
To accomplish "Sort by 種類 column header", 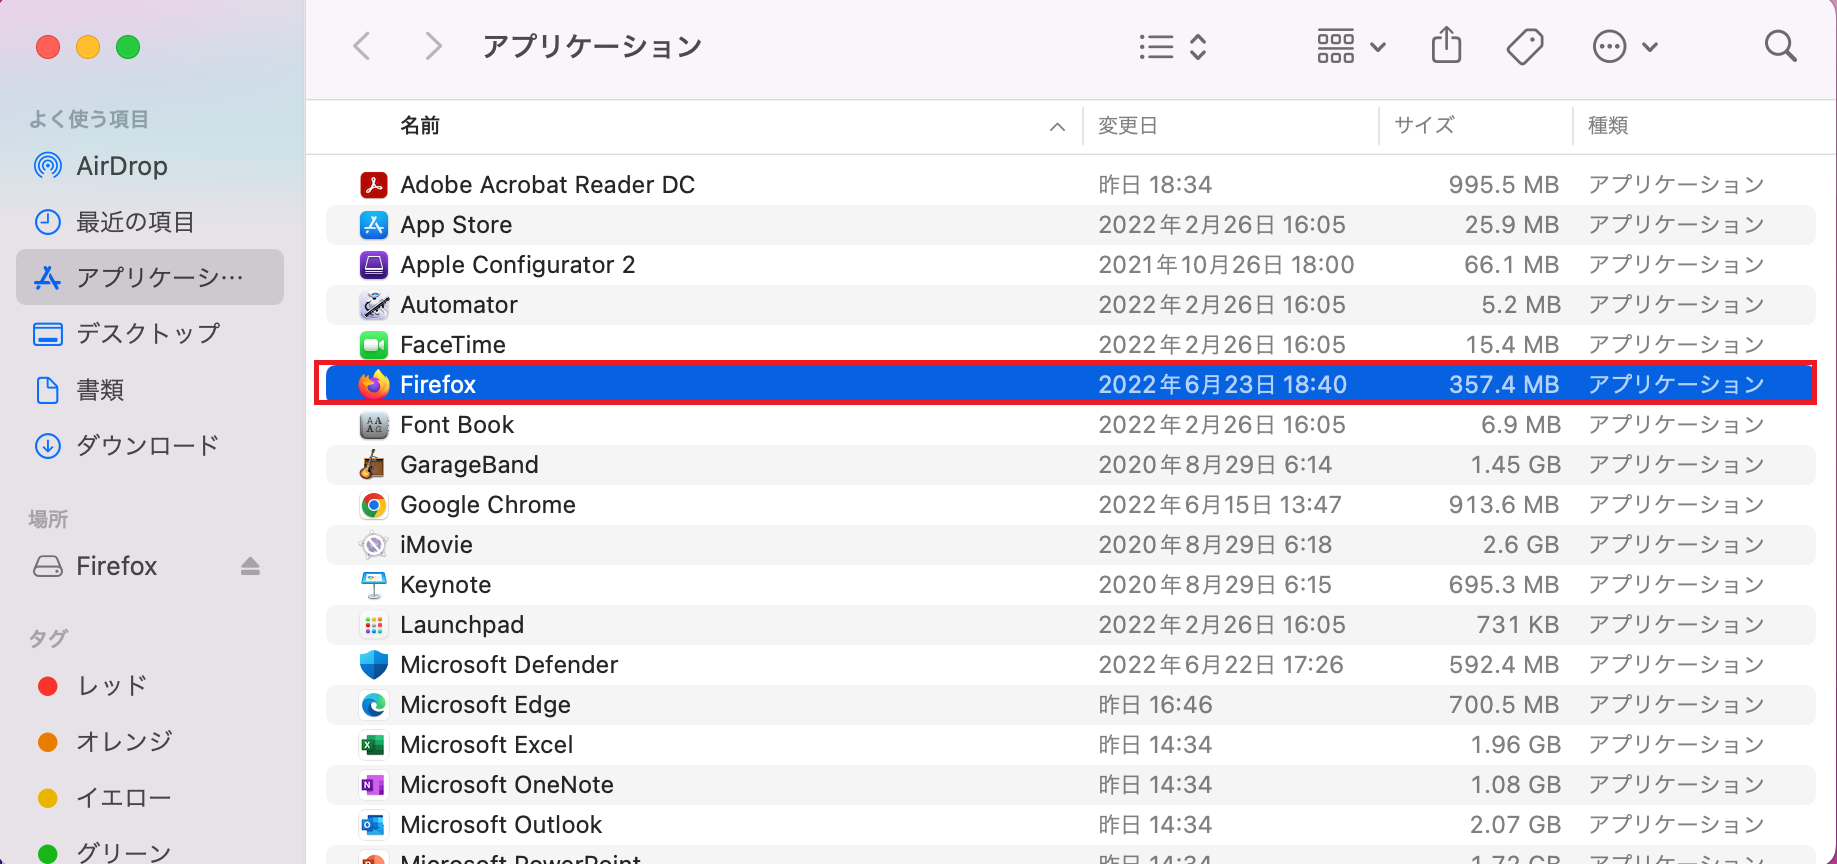I will [x=1608, y=125].
